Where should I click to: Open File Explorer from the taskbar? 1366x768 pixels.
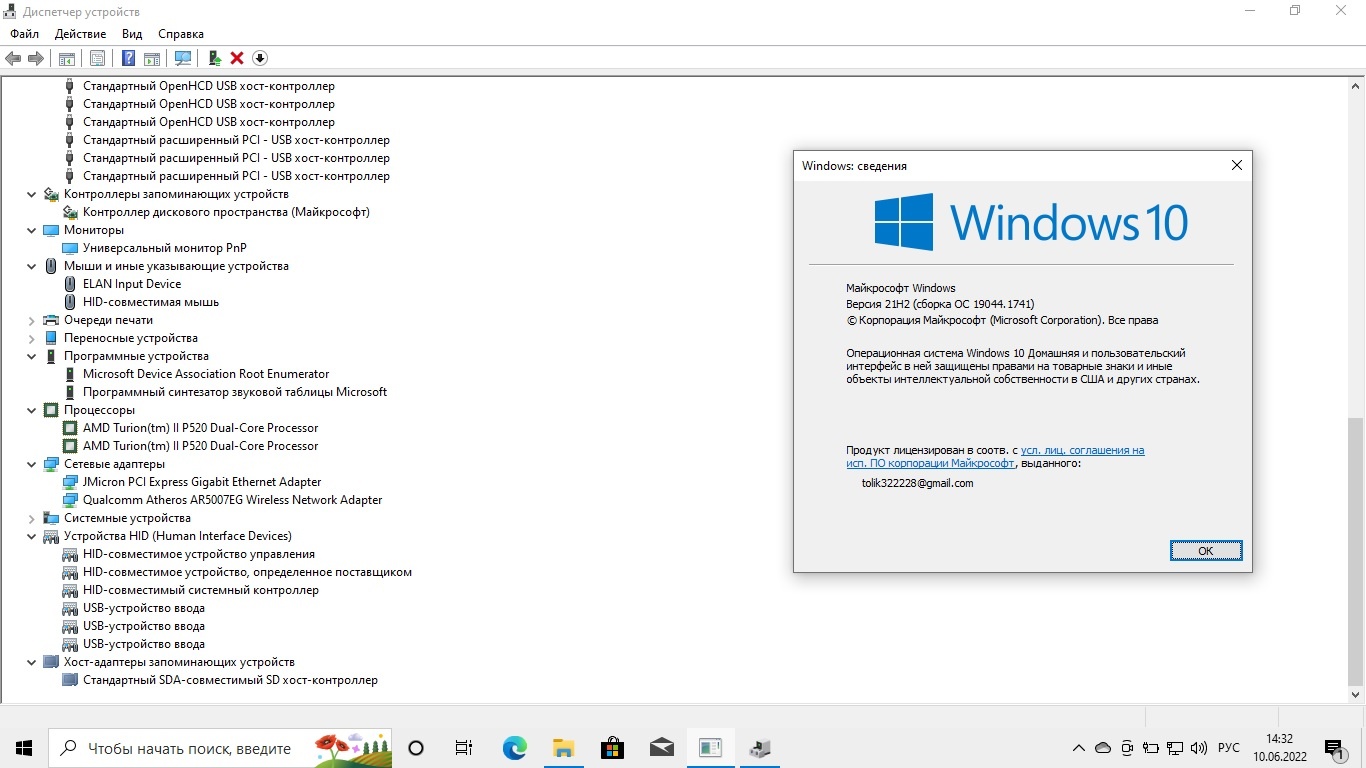pos(563,748)
